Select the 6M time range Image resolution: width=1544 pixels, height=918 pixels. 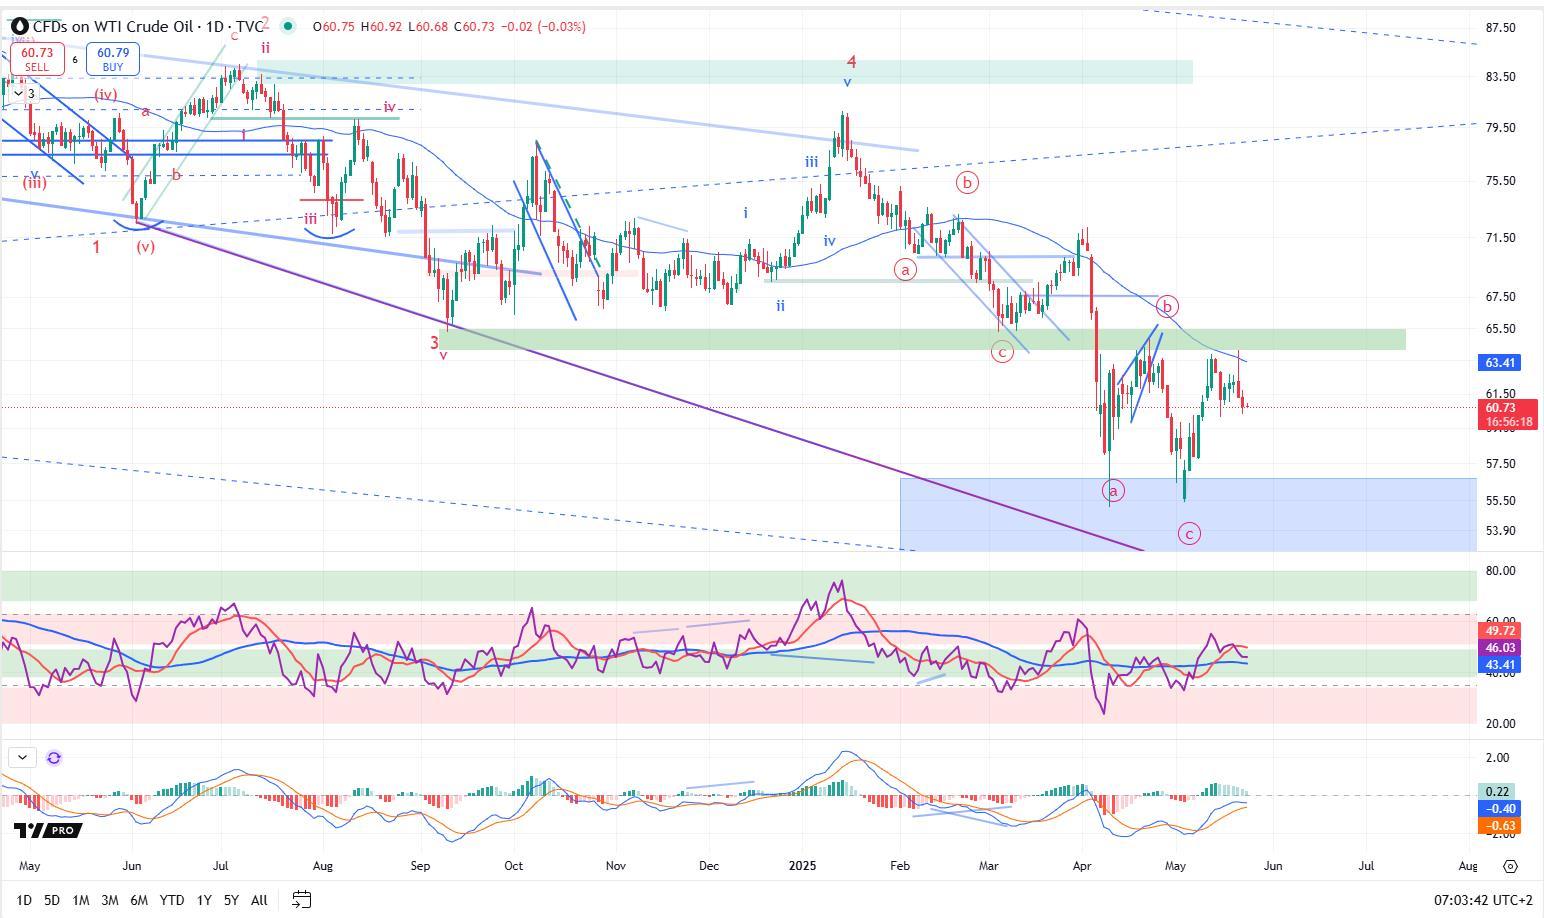click(x=139, y=900)
